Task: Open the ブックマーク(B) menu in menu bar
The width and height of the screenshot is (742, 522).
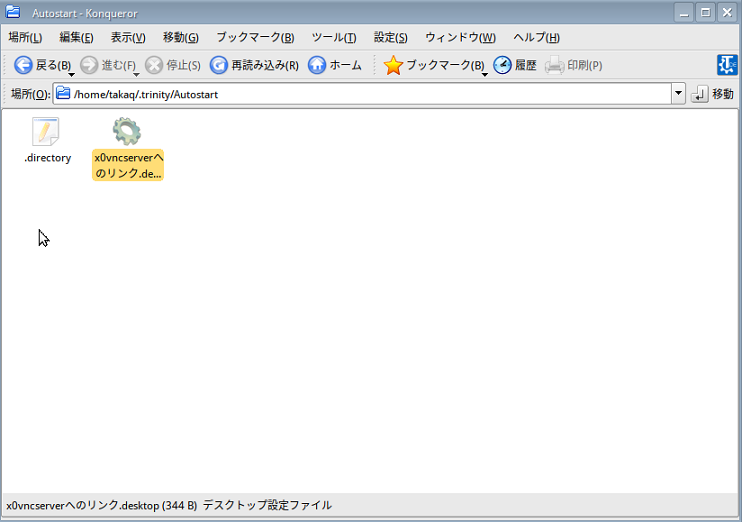Action: point(255,37)
